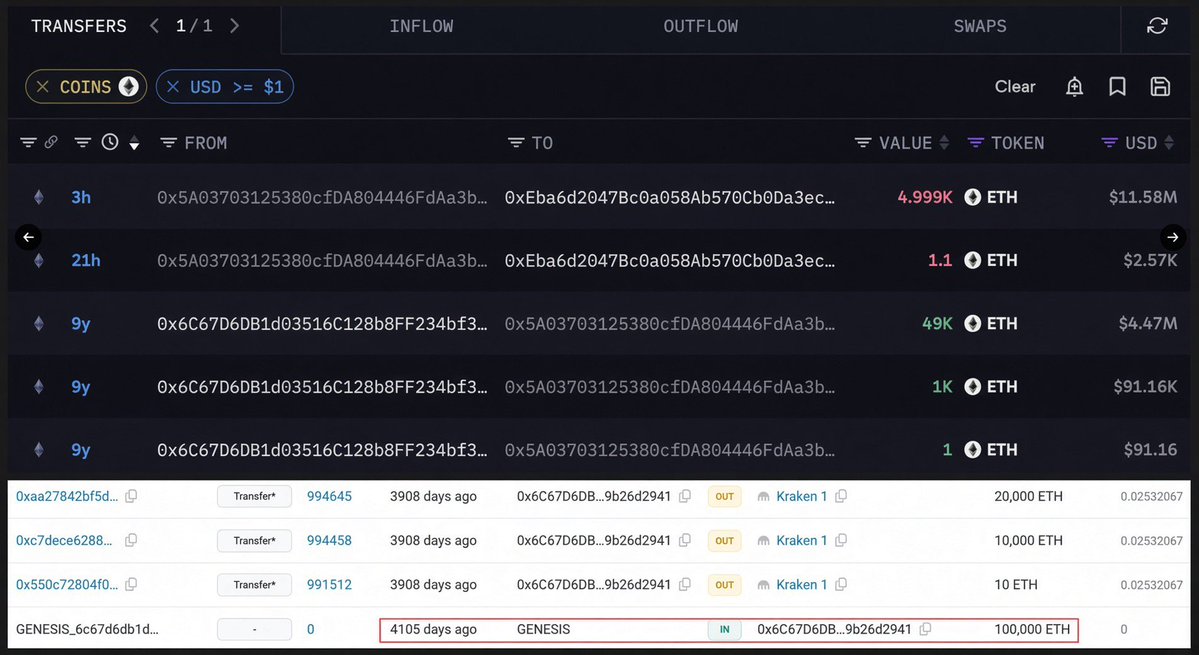Open 0x6C67D6DB1 sender in 49K row
This screenshot has width=1199, height=655.
[322, 323]
